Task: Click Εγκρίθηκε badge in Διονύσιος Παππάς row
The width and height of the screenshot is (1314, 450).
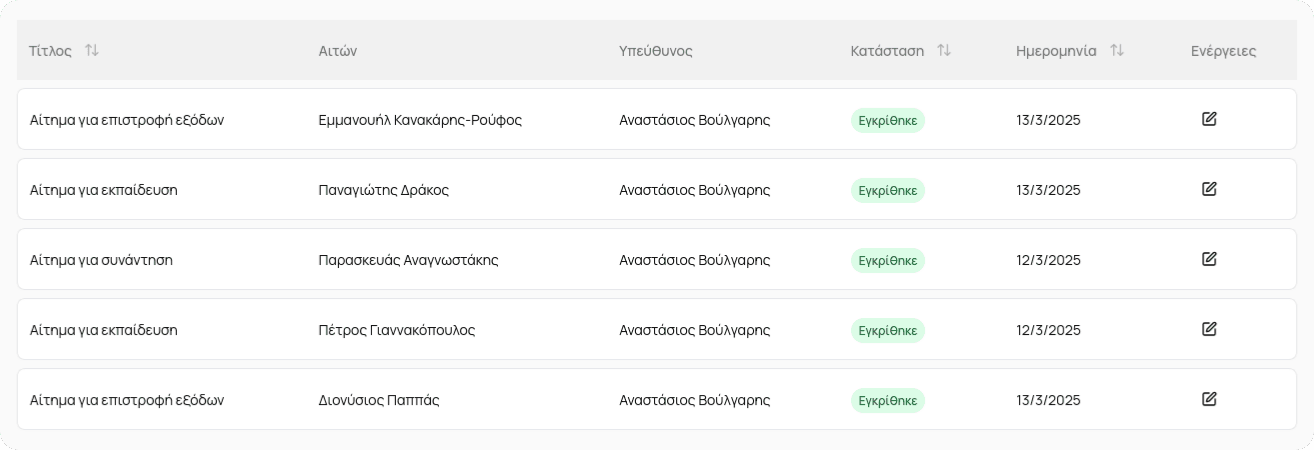Action: pyautogui.click(x=888, y=400)
